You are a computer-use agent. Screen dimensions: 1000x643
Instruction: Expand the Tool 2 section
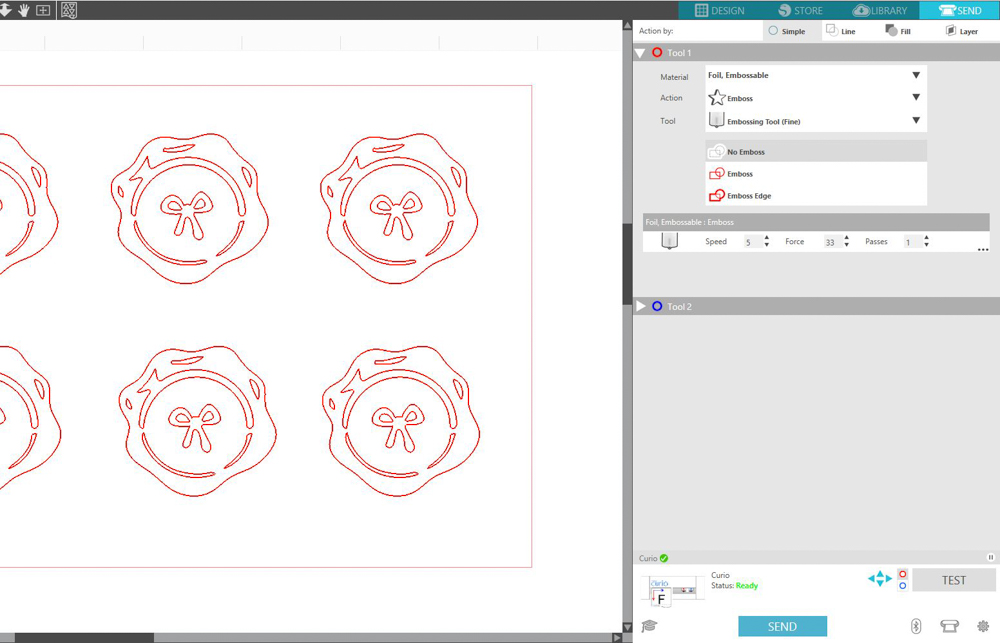[x=642, y=306]
